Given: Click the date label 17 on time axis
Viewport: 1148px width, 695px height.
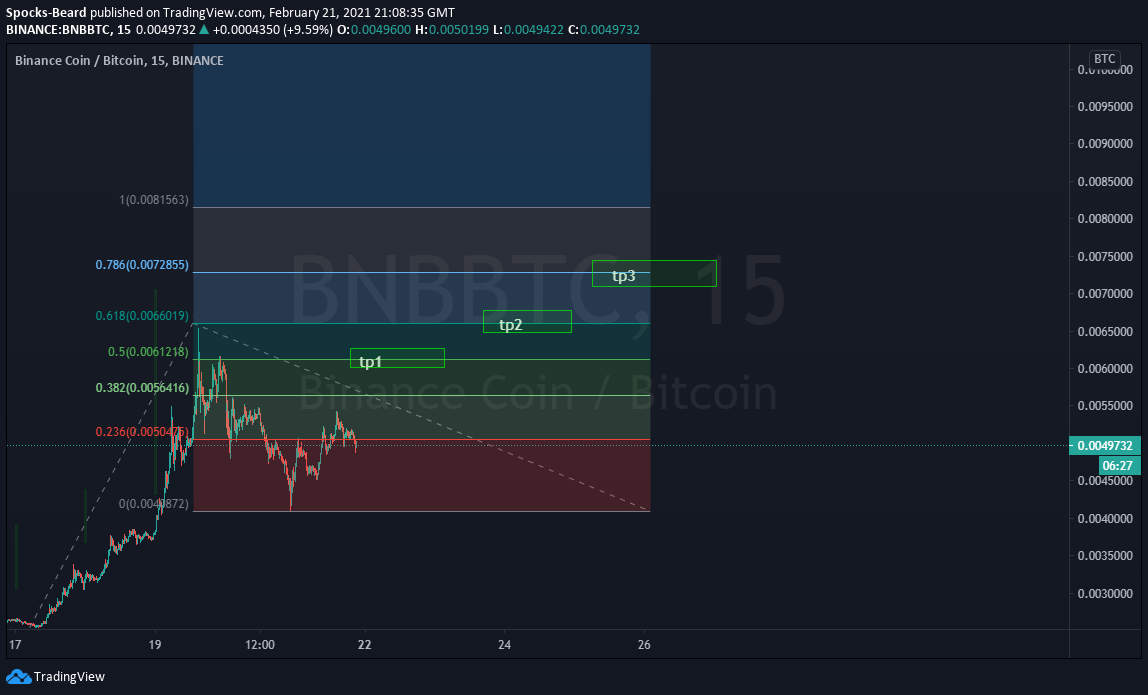Looking at the screenshot, I should [x=15, y=644].
